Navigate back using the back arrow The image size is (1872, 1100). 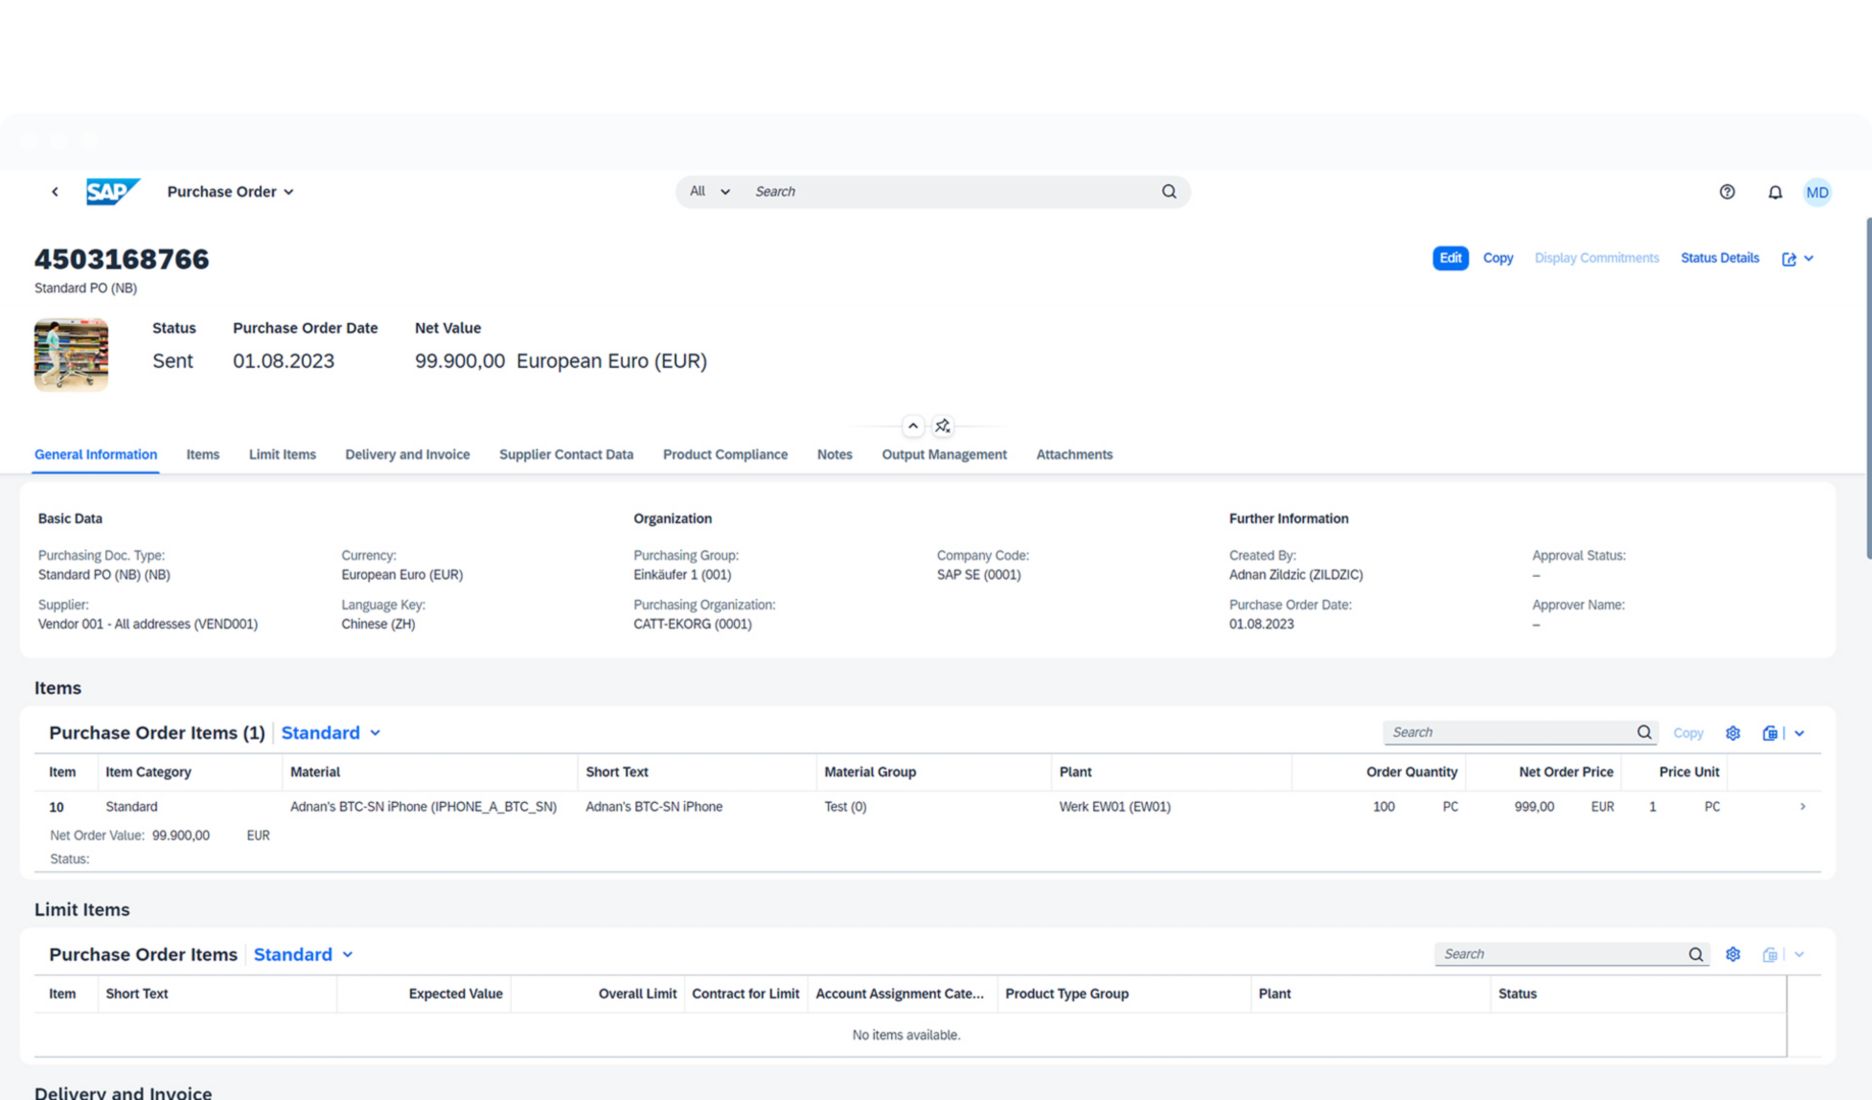coord(55,191)
